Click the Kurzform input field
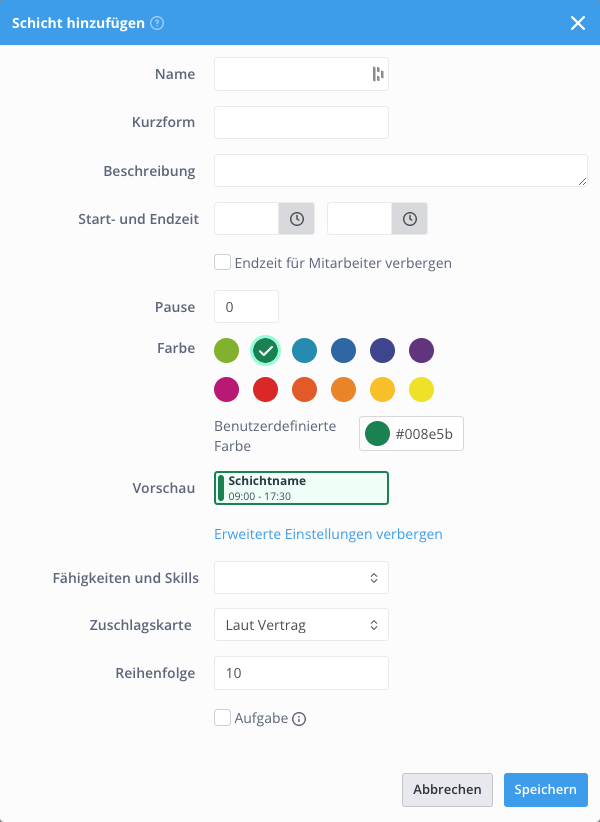600x822 pixels. point(301,123)
